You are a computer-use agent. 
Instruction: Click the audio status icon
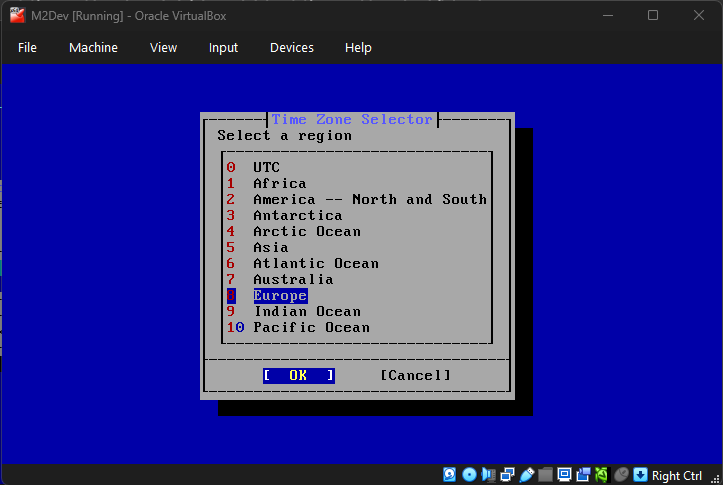click(x=488, y=475)
